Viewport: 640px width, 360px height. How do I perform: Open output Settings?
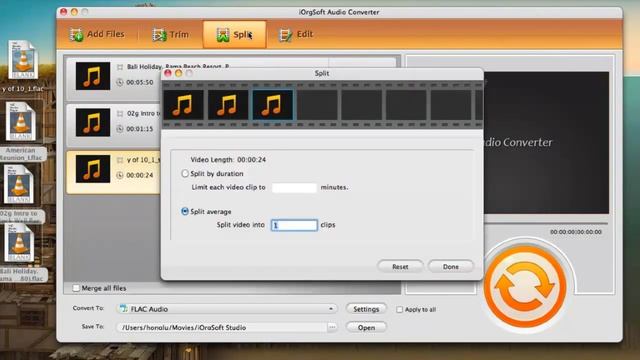366,309
